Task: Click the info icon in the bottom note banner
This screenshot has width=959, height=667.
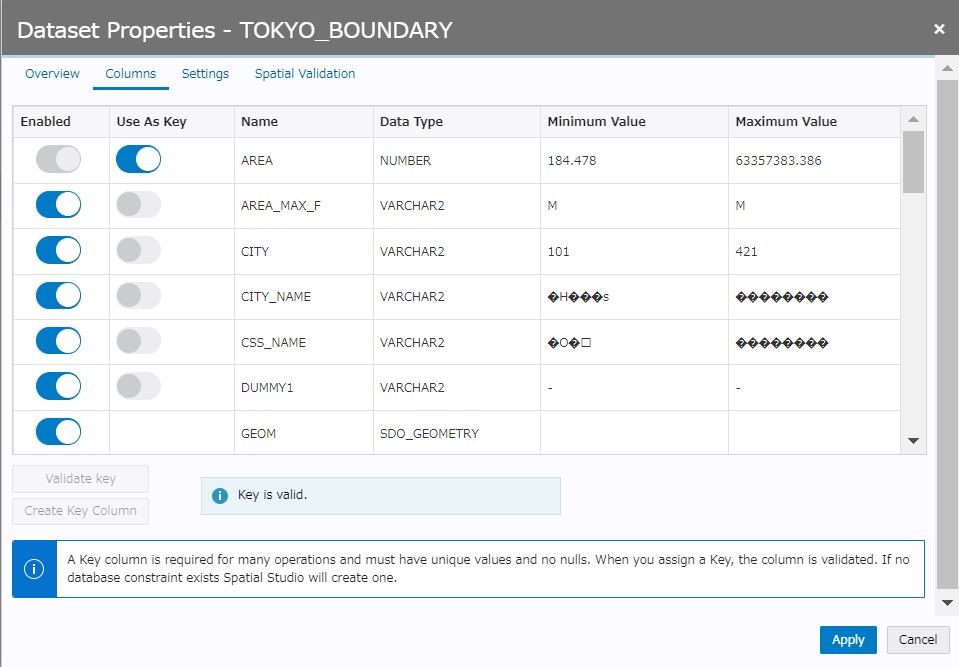Action: [34, 568]
